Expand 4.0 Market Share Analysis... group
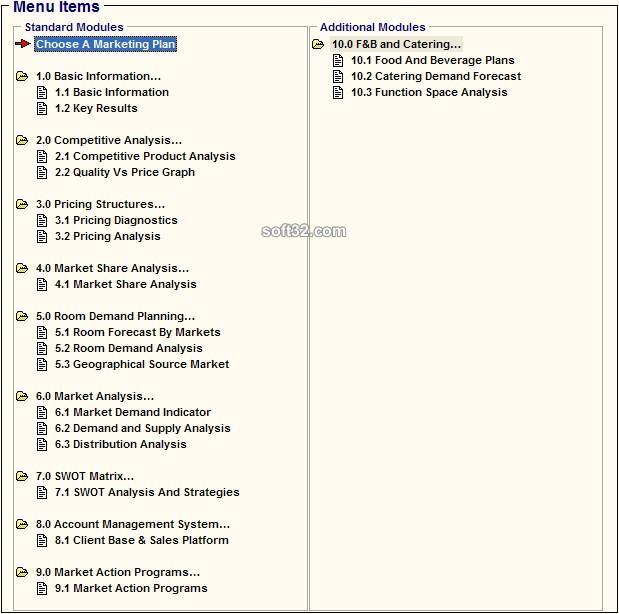Viewport: 619px width, 614px height. (113, 268)
